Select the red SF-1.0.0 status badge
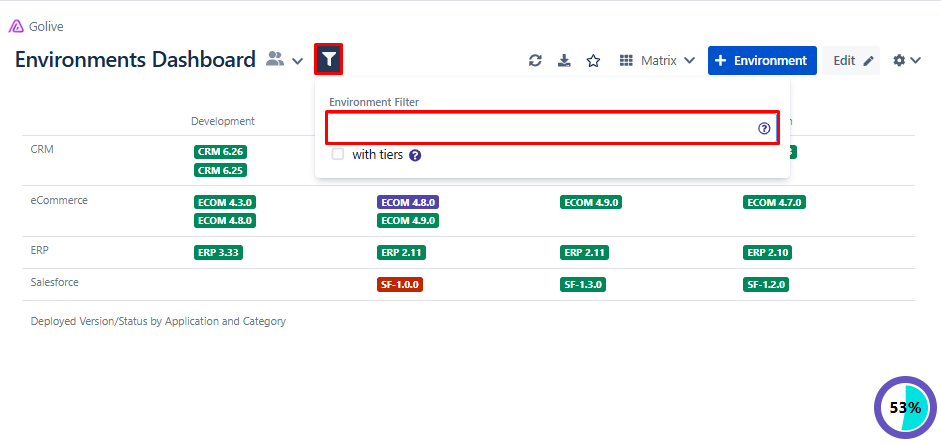The image size is (941, 445). pos(400,284)
